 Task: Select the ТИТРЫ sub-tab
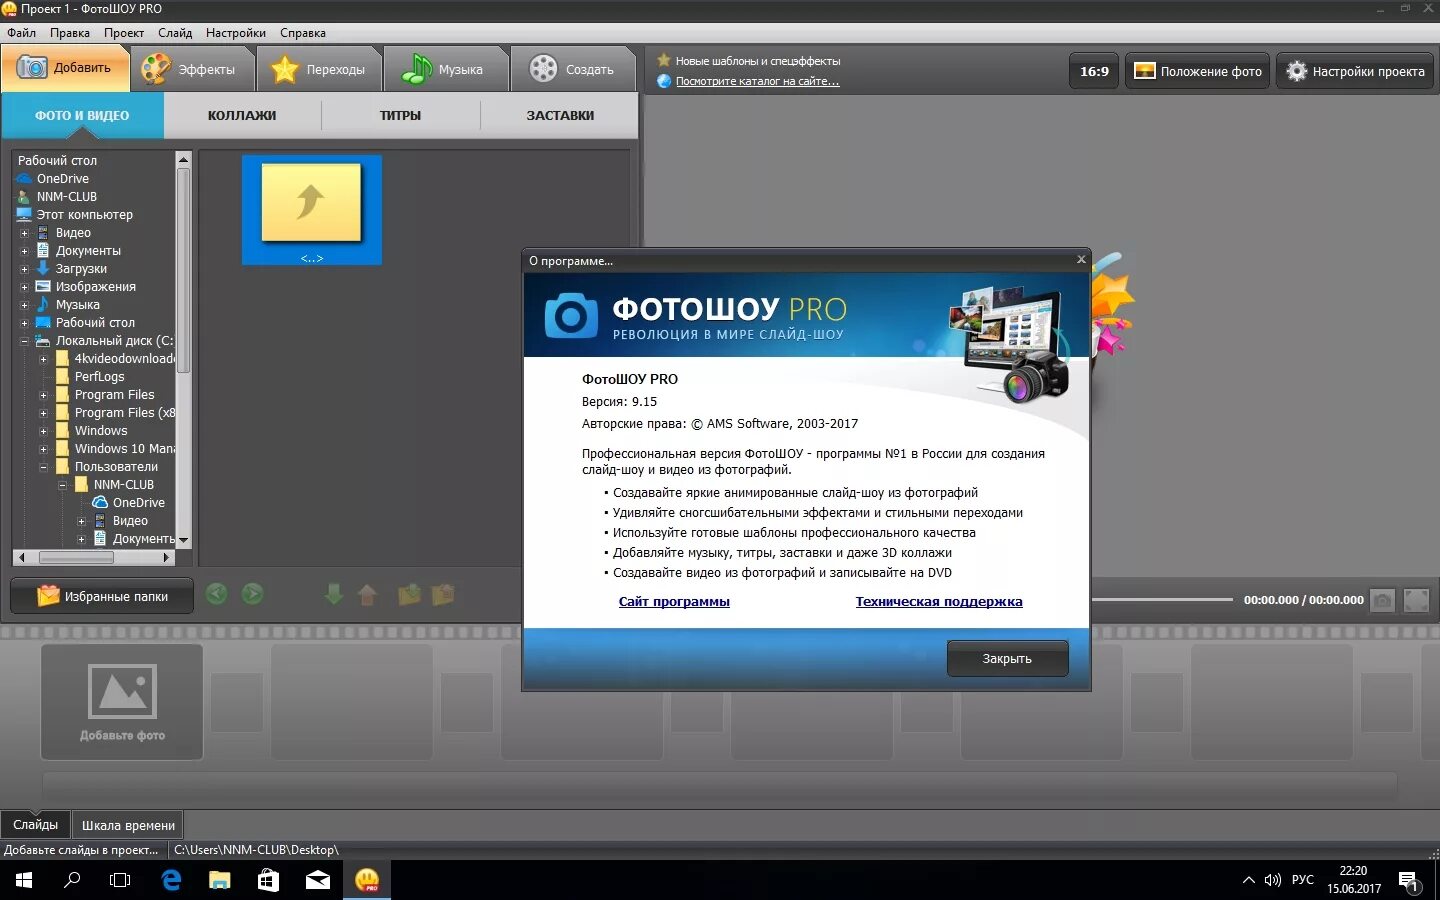click(x=400, y=115)
